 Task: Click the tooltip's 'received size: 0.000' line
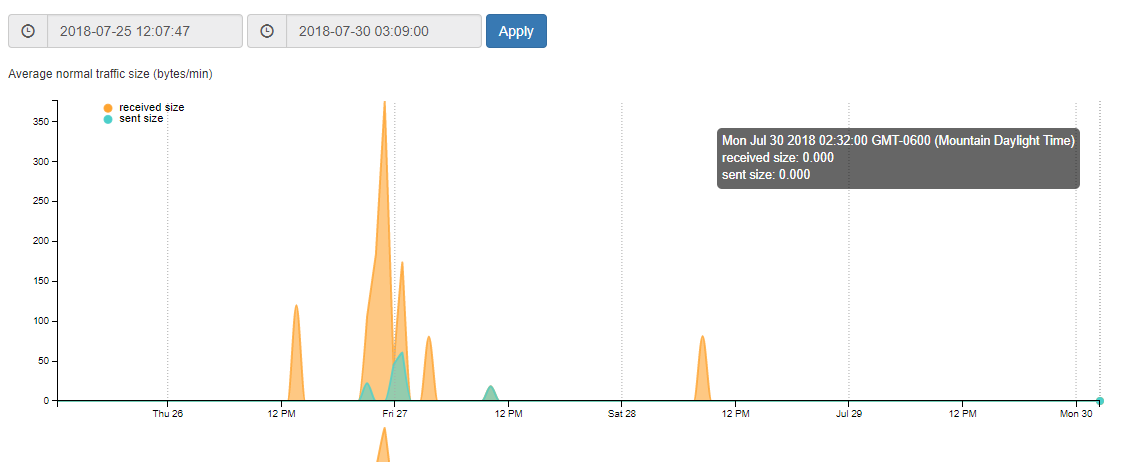[778, 157]
